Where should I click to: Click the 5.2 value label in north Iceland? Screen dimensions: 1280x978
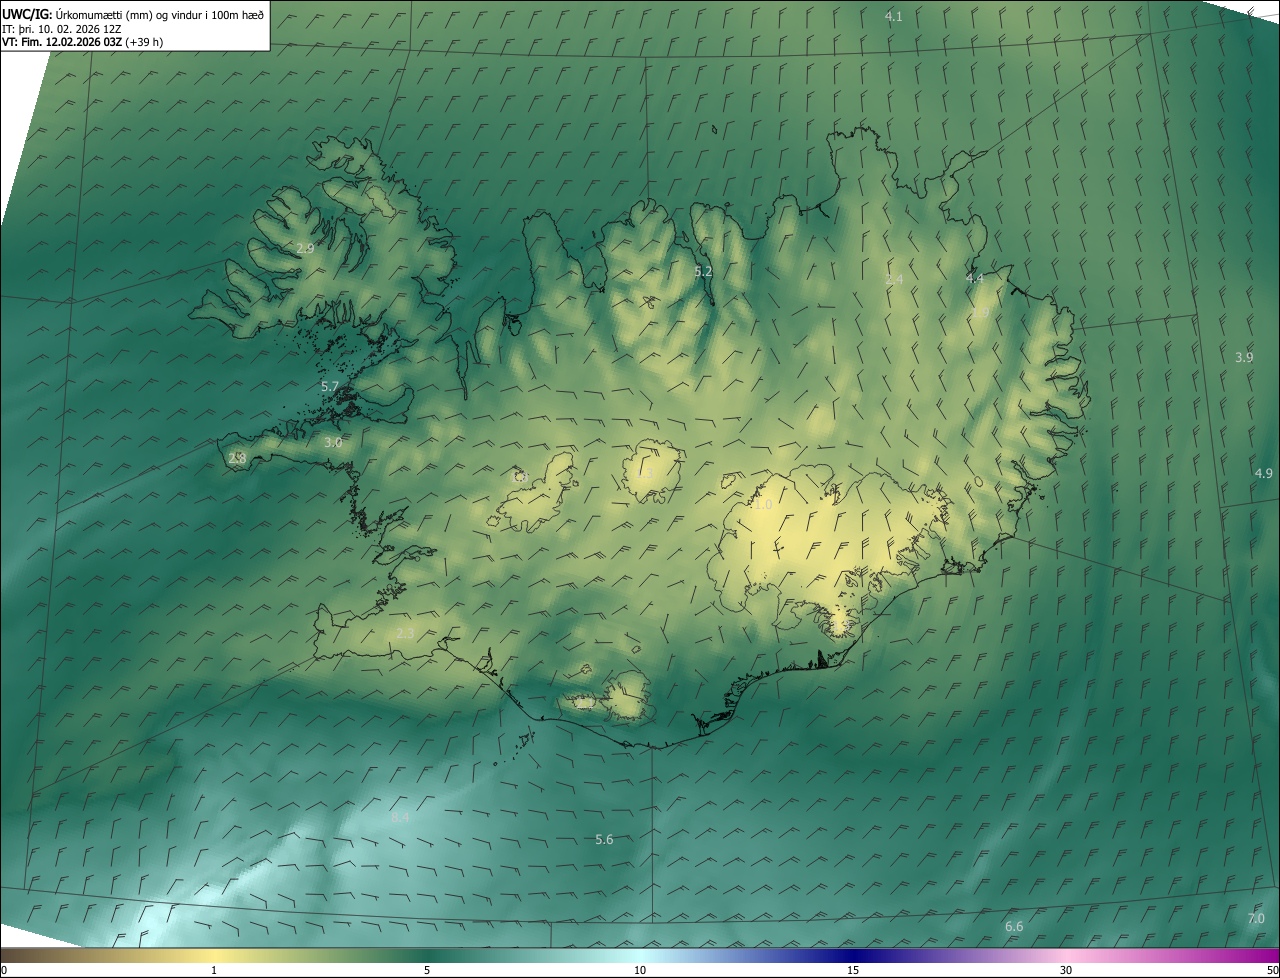point(703,271)
